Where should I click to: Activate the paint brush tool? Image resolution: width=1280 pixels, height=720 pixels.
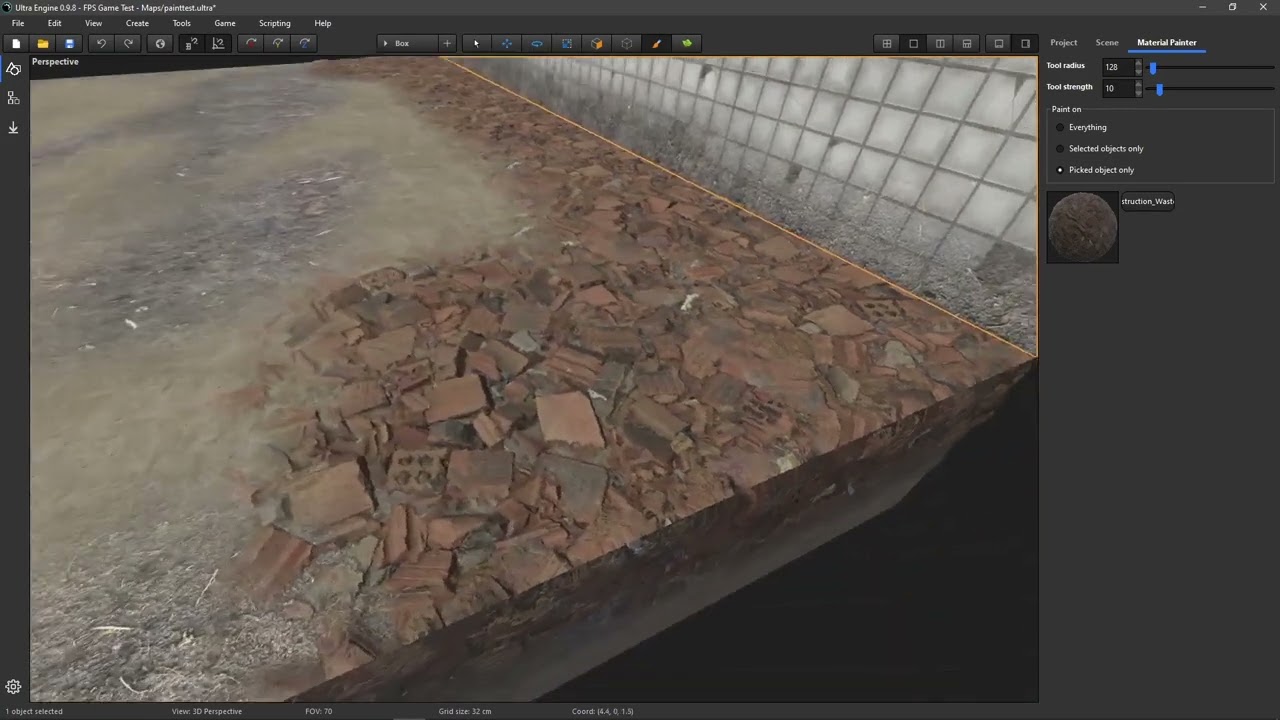coord(657,43)
